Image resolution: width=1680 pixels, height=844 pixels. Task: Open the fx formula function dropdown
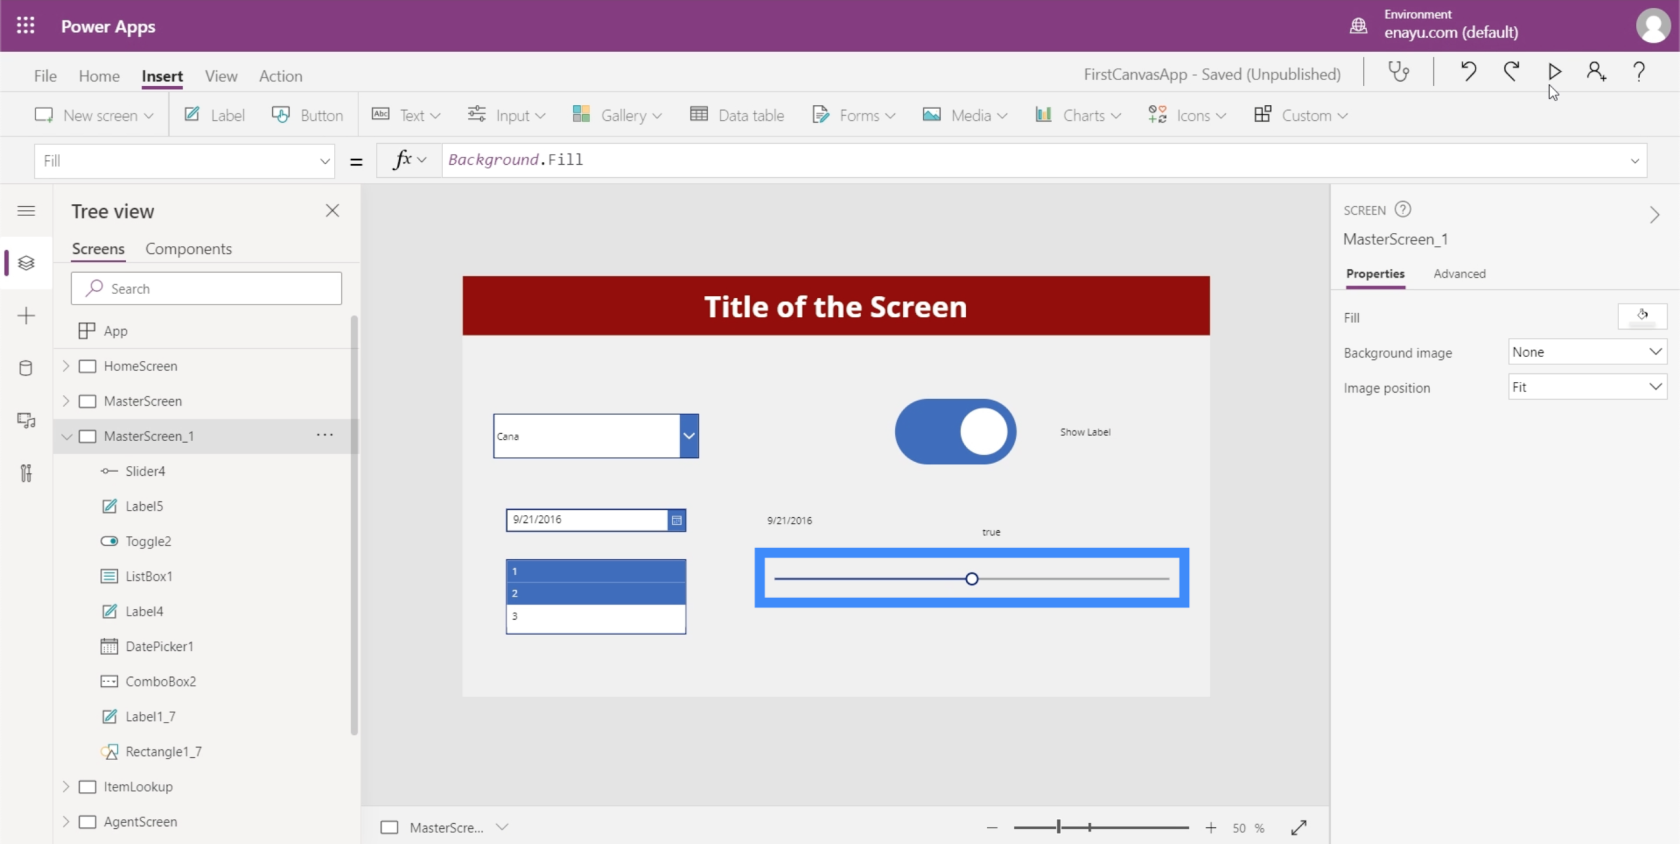(x=410, y=160)
